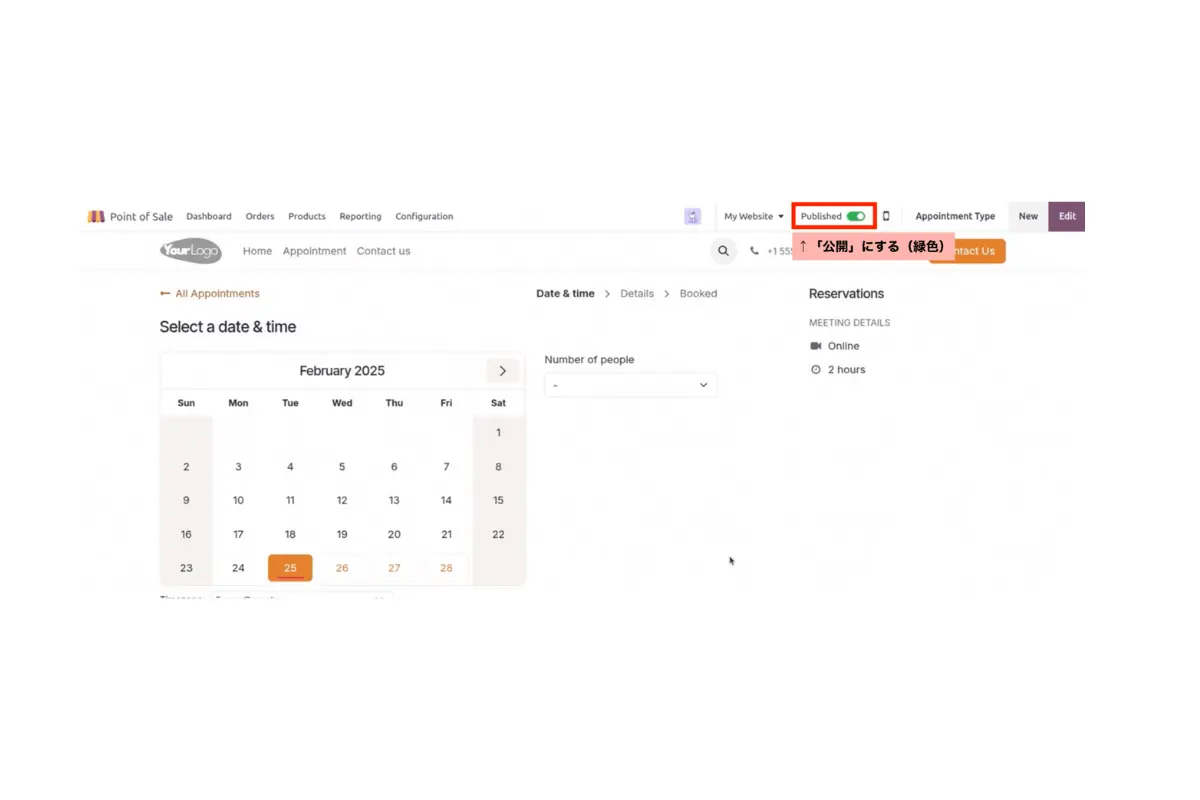Viewport: 1200px width, 800px height.
Task: Go to next month with calendar arrow
Action: pos(502,371)
